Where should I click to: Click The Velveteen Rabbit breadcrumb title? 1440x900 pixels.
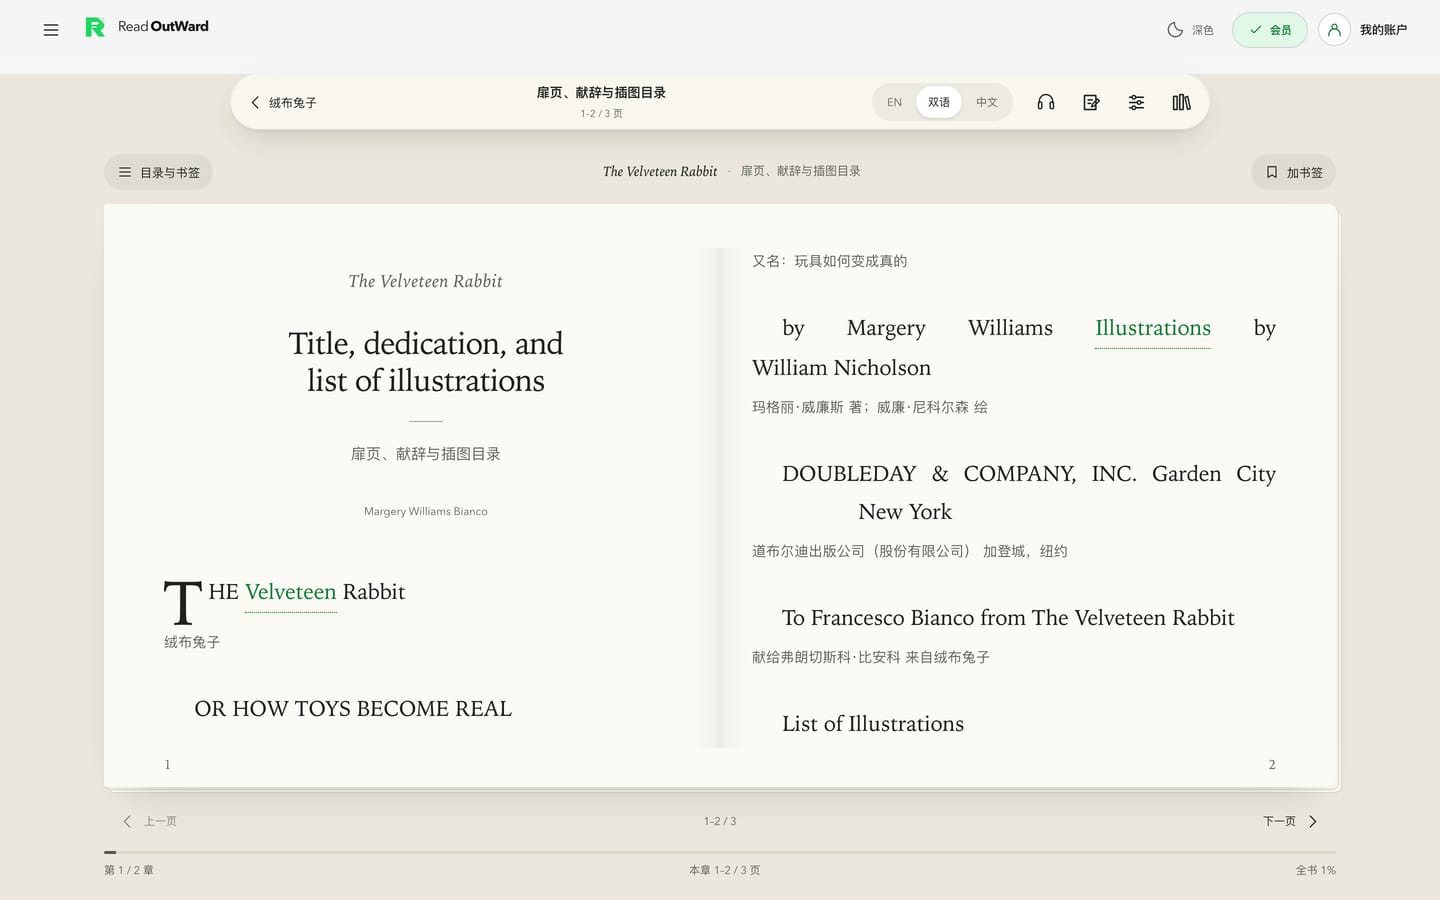[660, 171]
